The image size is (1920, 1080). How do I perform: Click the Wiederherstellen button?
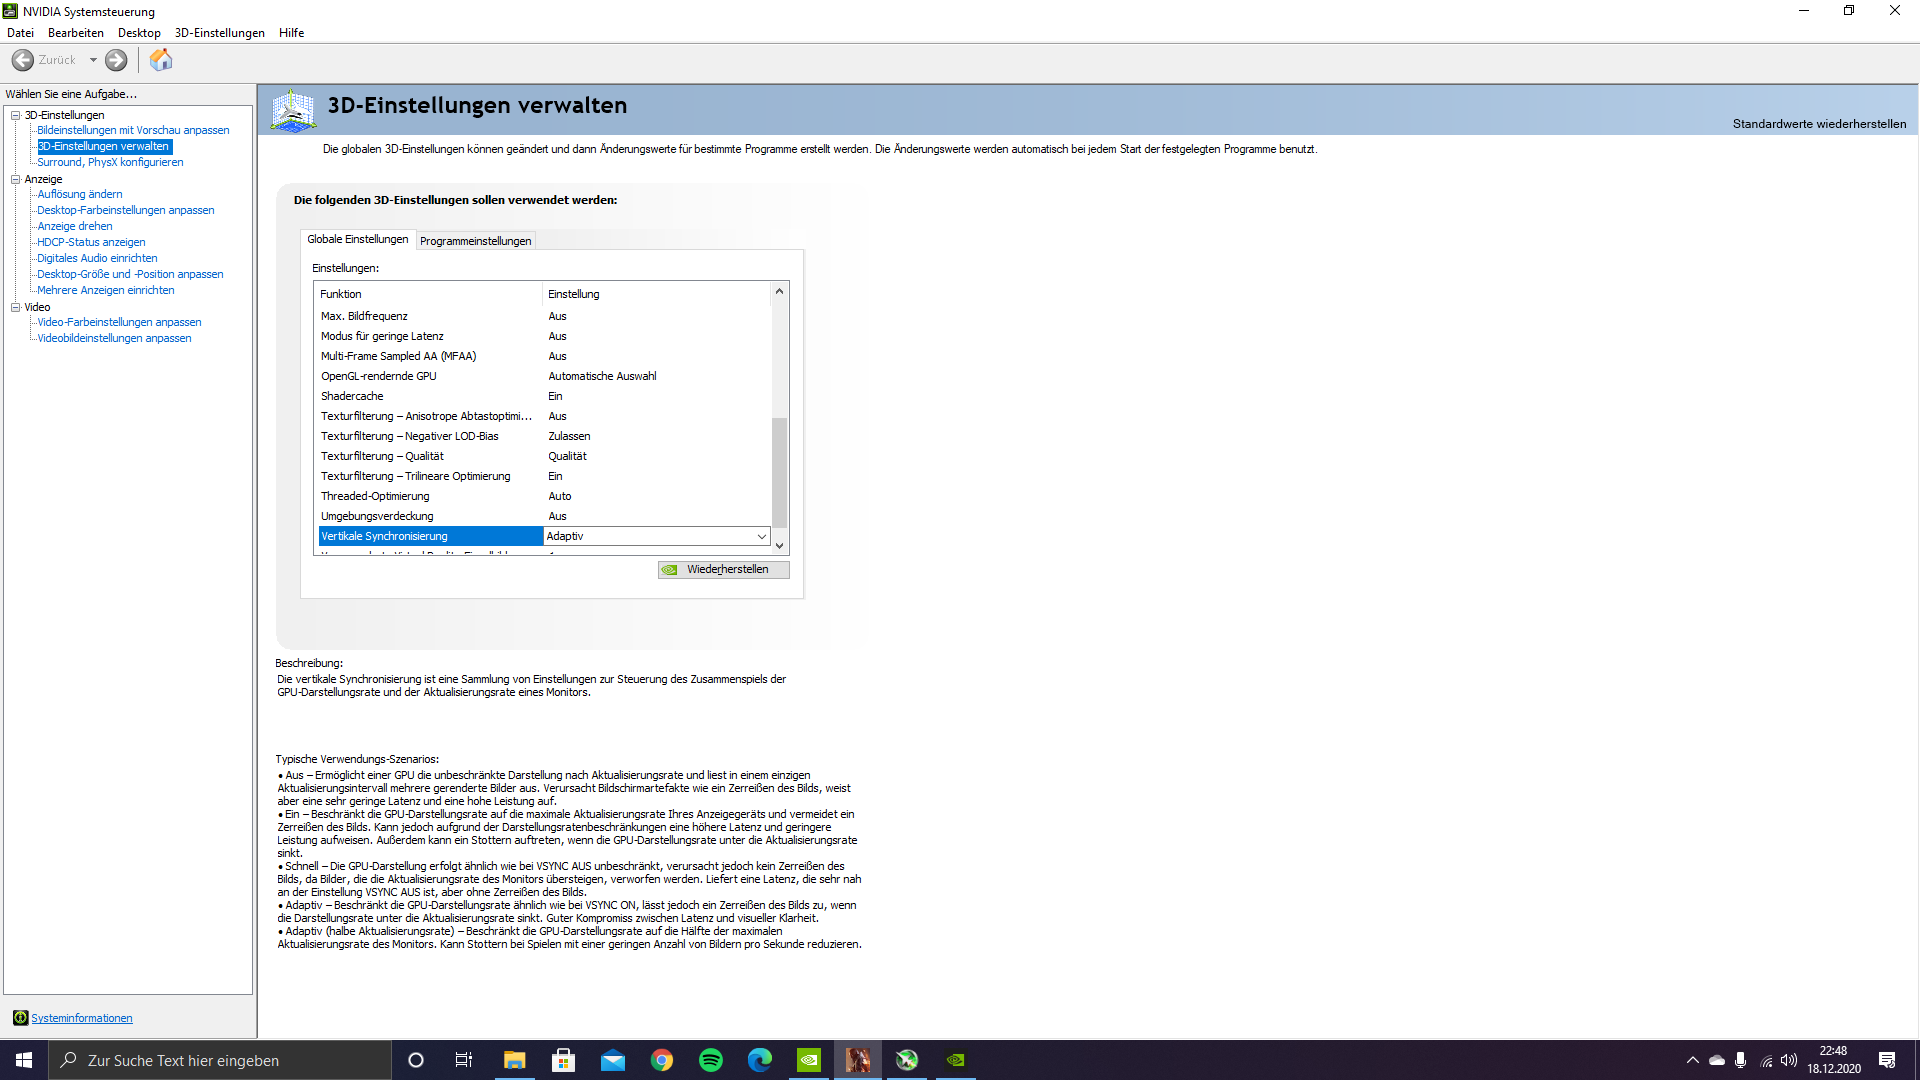click(724, 570)
